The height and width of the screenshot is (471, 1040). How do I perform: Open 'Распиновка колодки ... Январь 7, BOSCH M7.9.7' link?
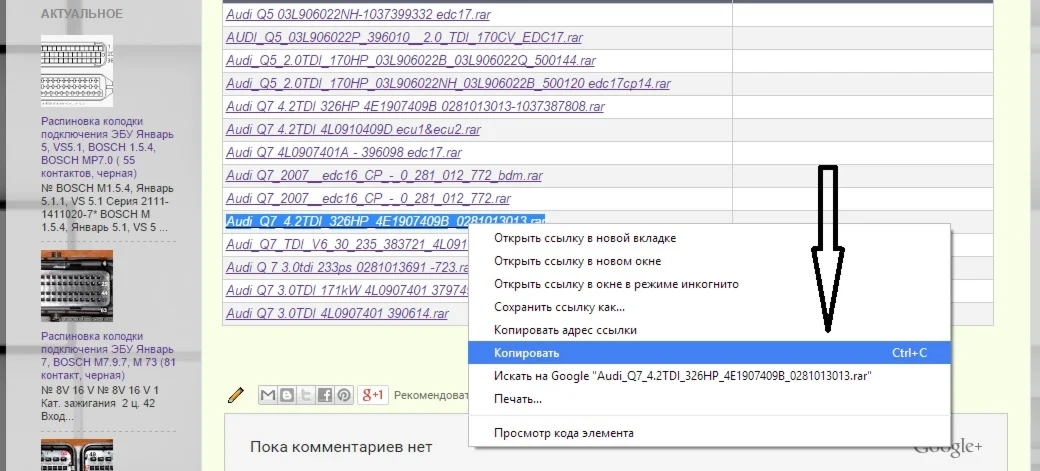(x=107, y=356)
